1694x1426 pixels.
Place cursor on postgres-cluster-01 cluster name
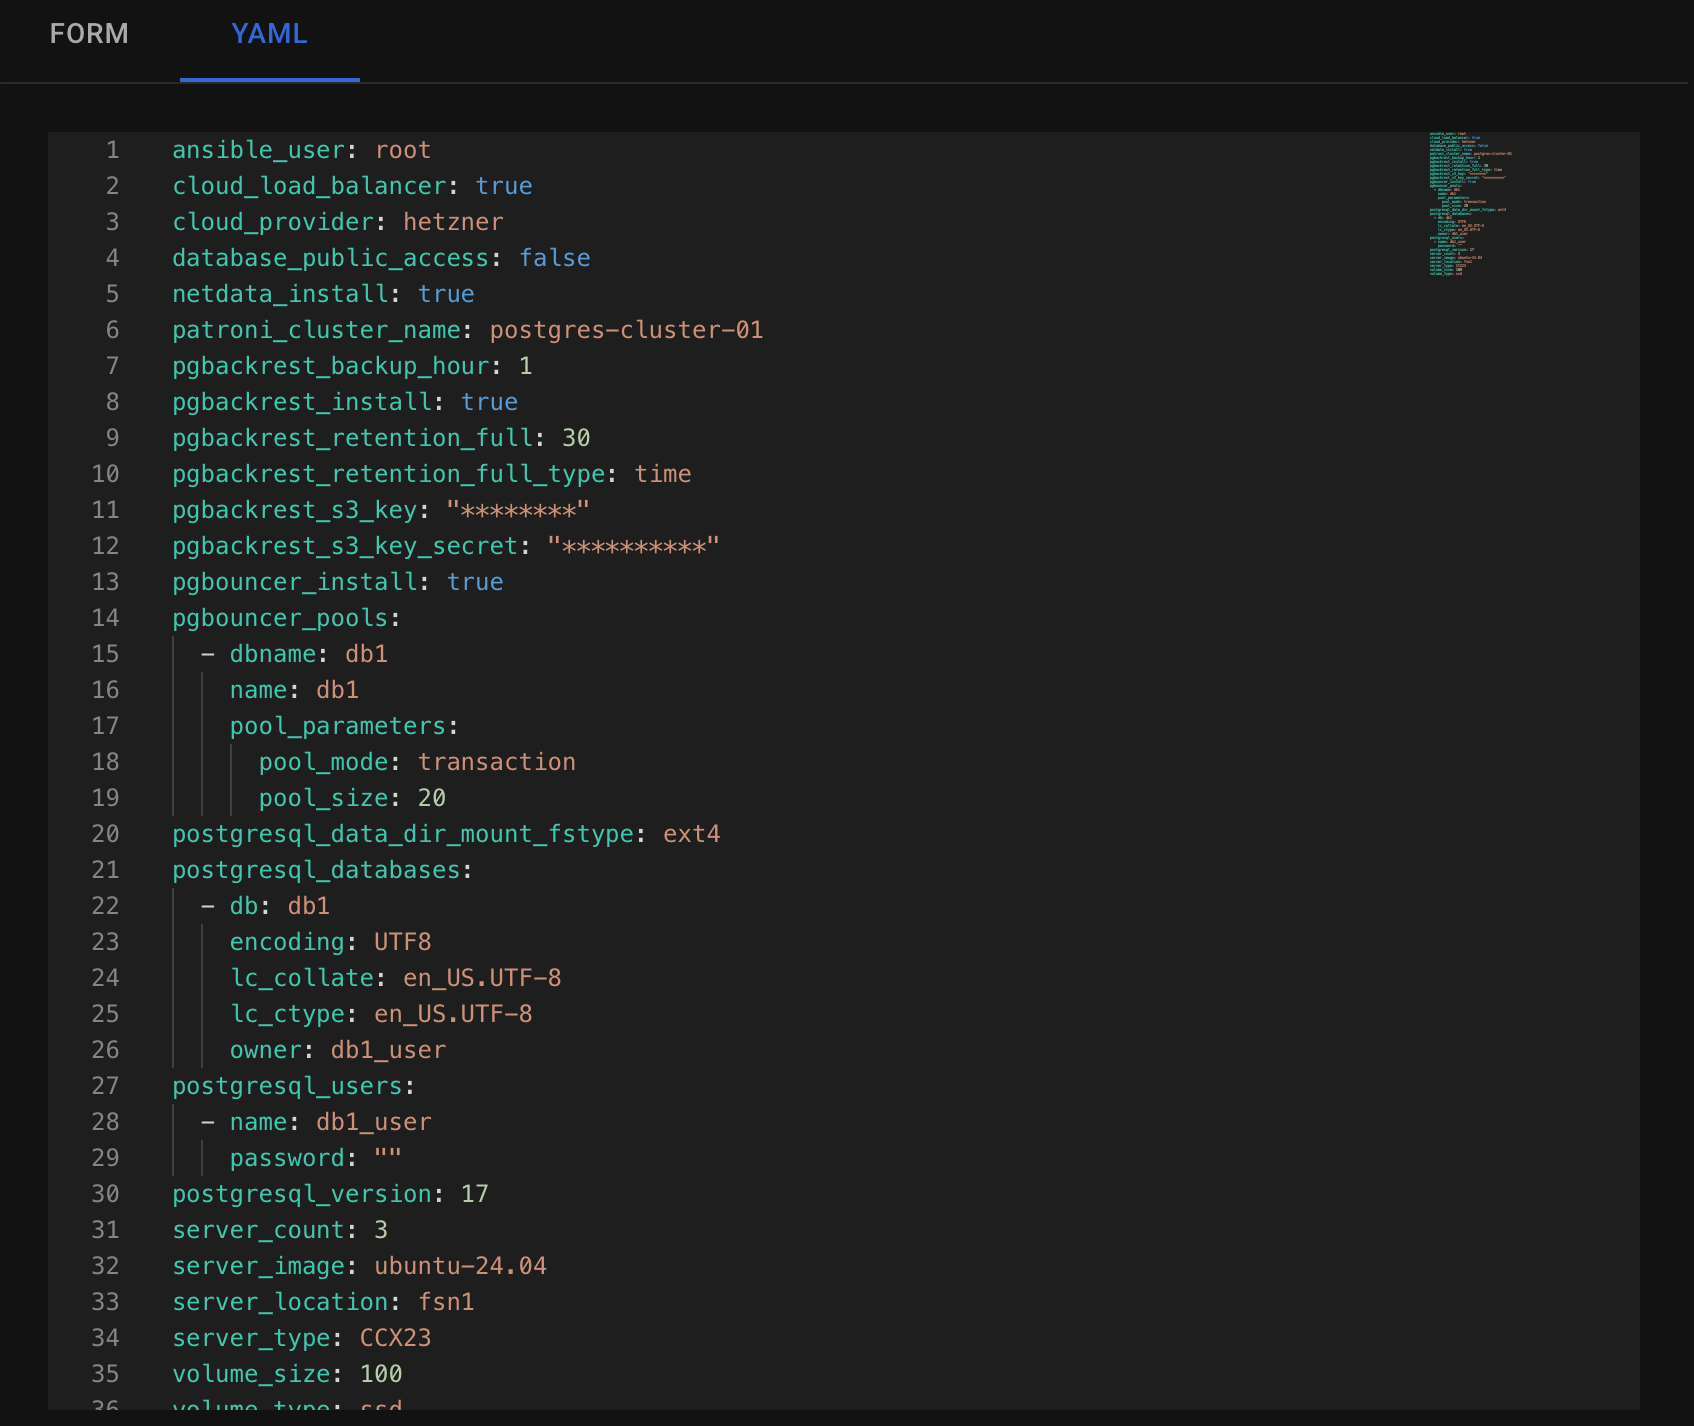(x=626, y=330)
